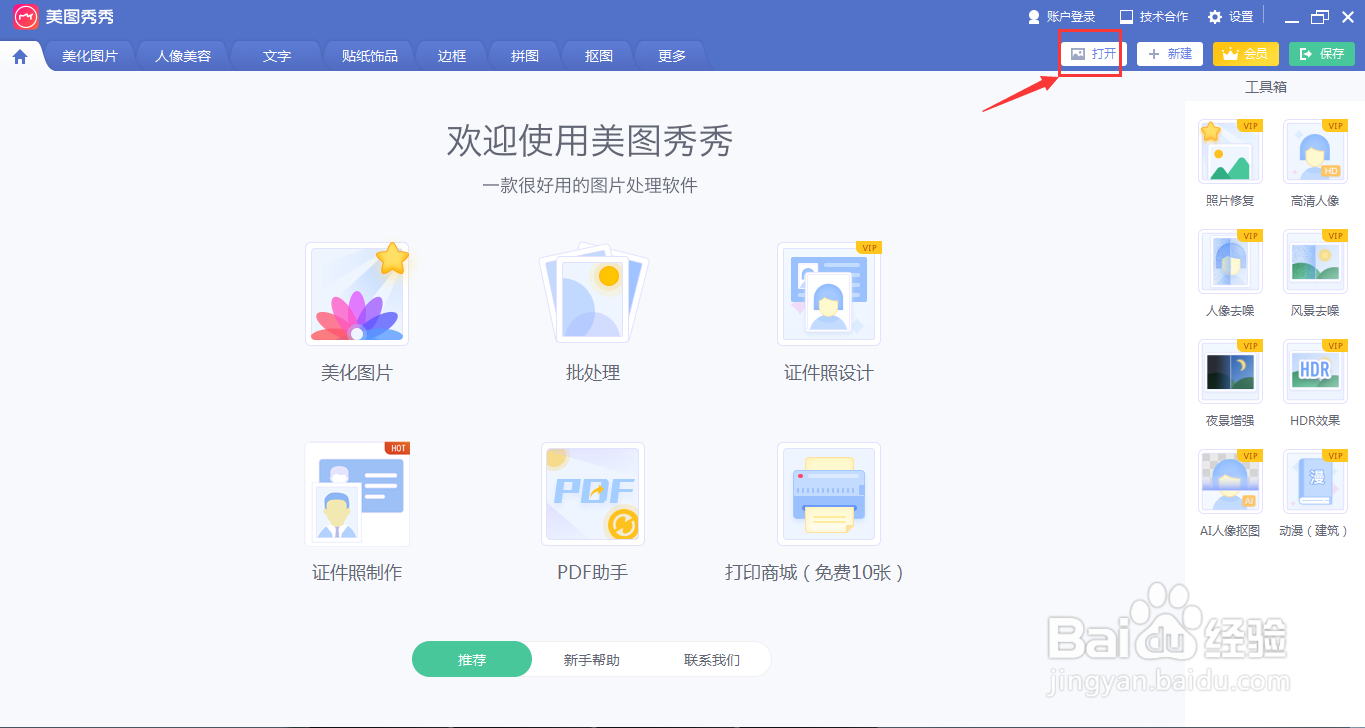Open 设置 gear settings

coord(1230,17)
